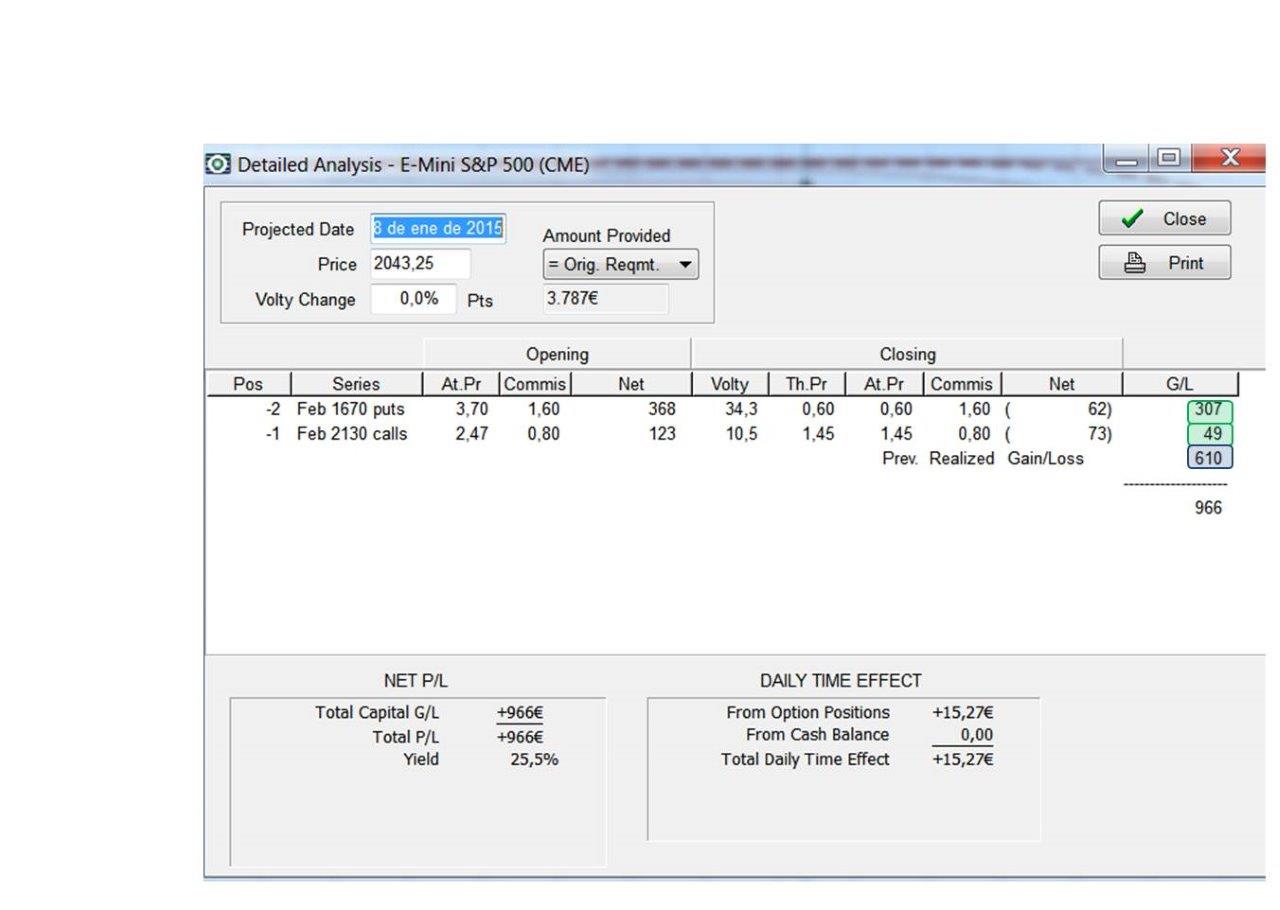Click the 3,70 opening price cell
Viewport: 1280px width, 910px height.
tap(472, 409)
